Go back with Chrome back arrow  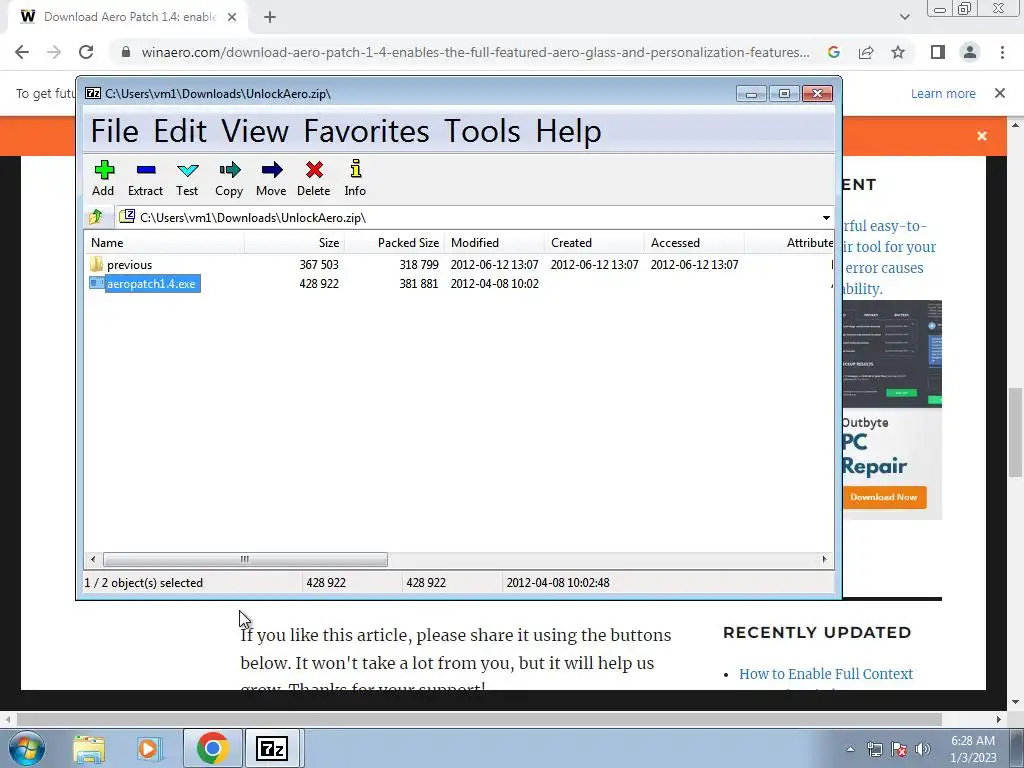(x=22, y=52)
